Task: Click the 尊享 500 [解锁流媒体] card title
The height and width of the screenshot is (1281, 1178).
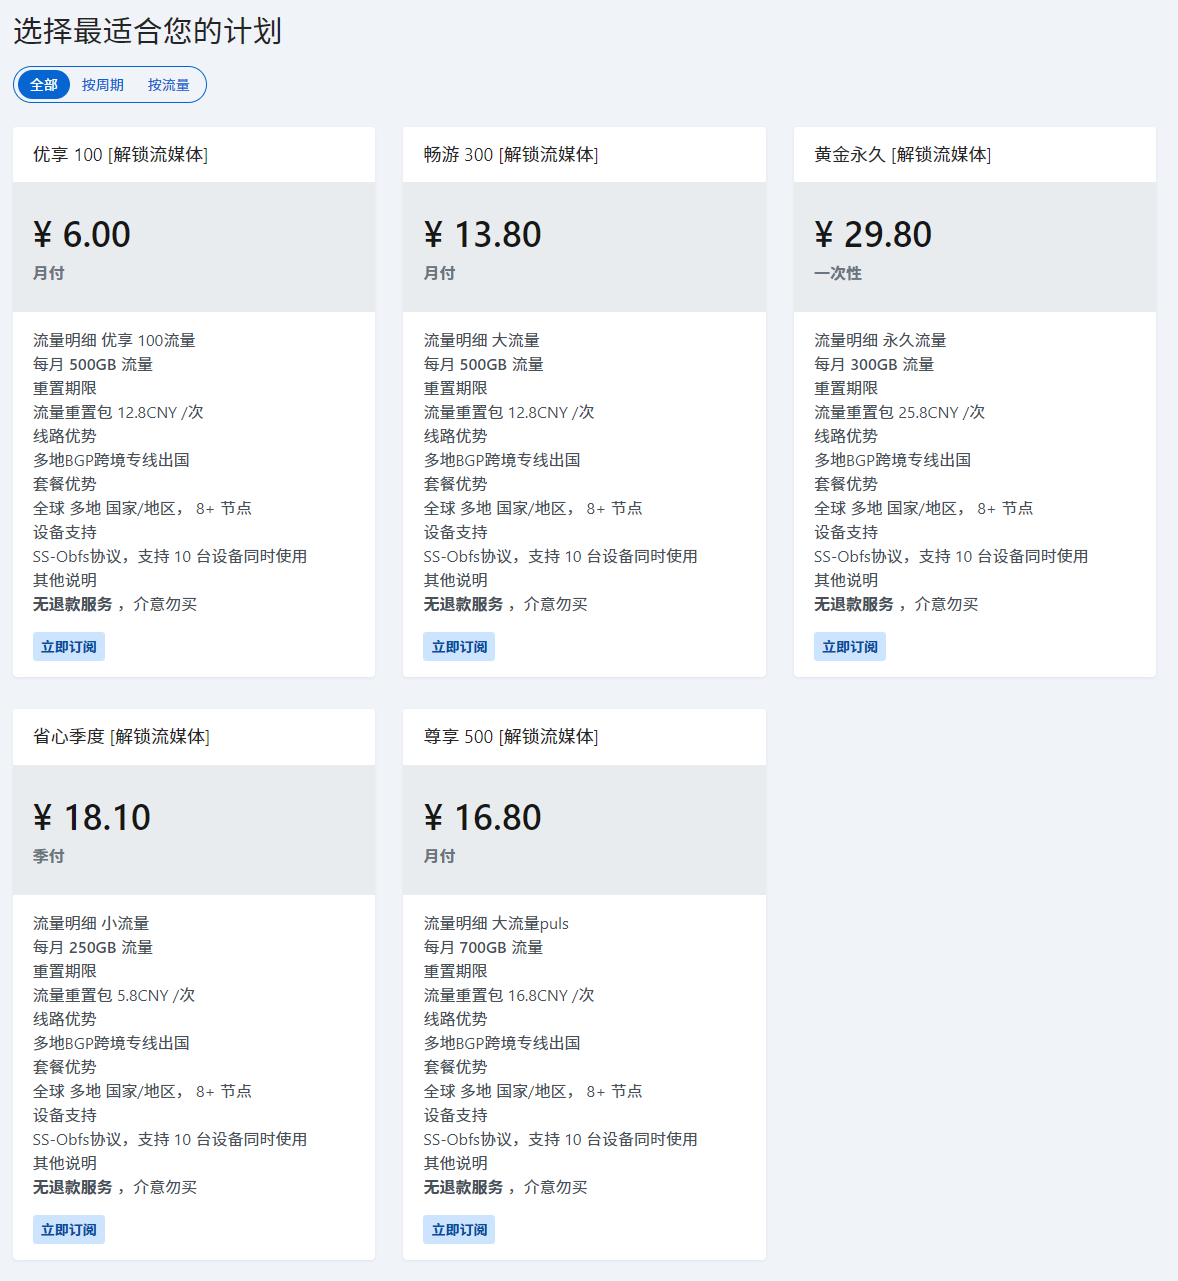Action: pos(510,737)
